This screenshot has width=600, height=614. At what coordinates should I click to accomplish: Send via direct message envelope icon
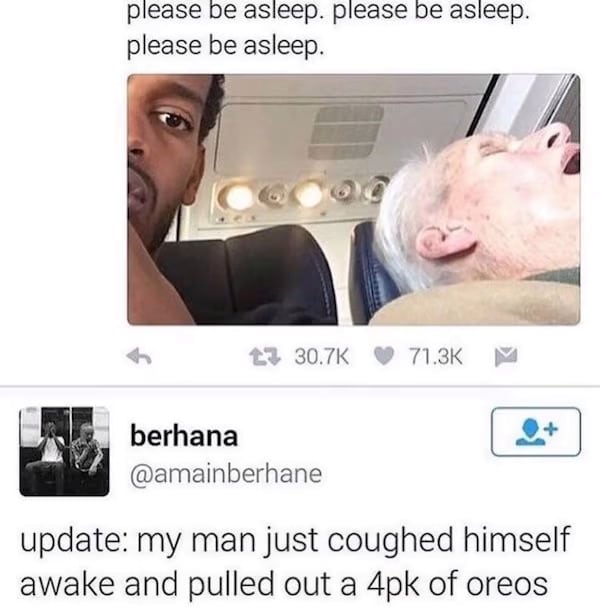tap(506, 357)
